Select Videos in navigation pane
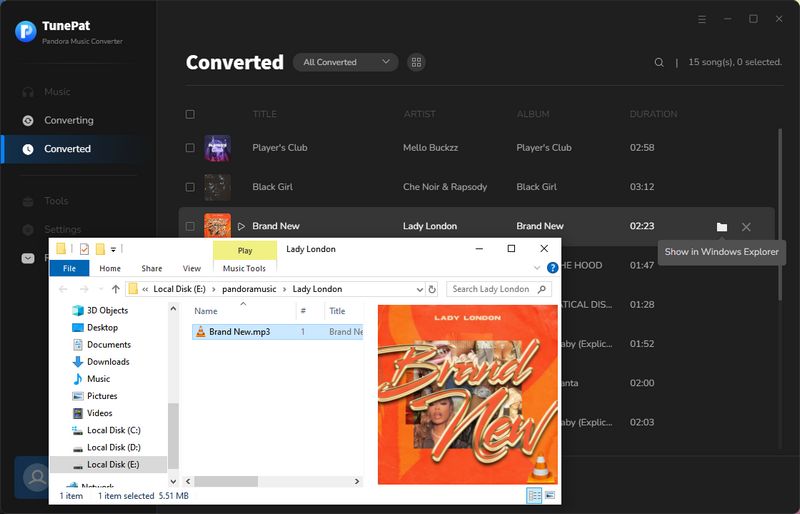The height and width of the screenshot is (514, 800). point(92,413)
